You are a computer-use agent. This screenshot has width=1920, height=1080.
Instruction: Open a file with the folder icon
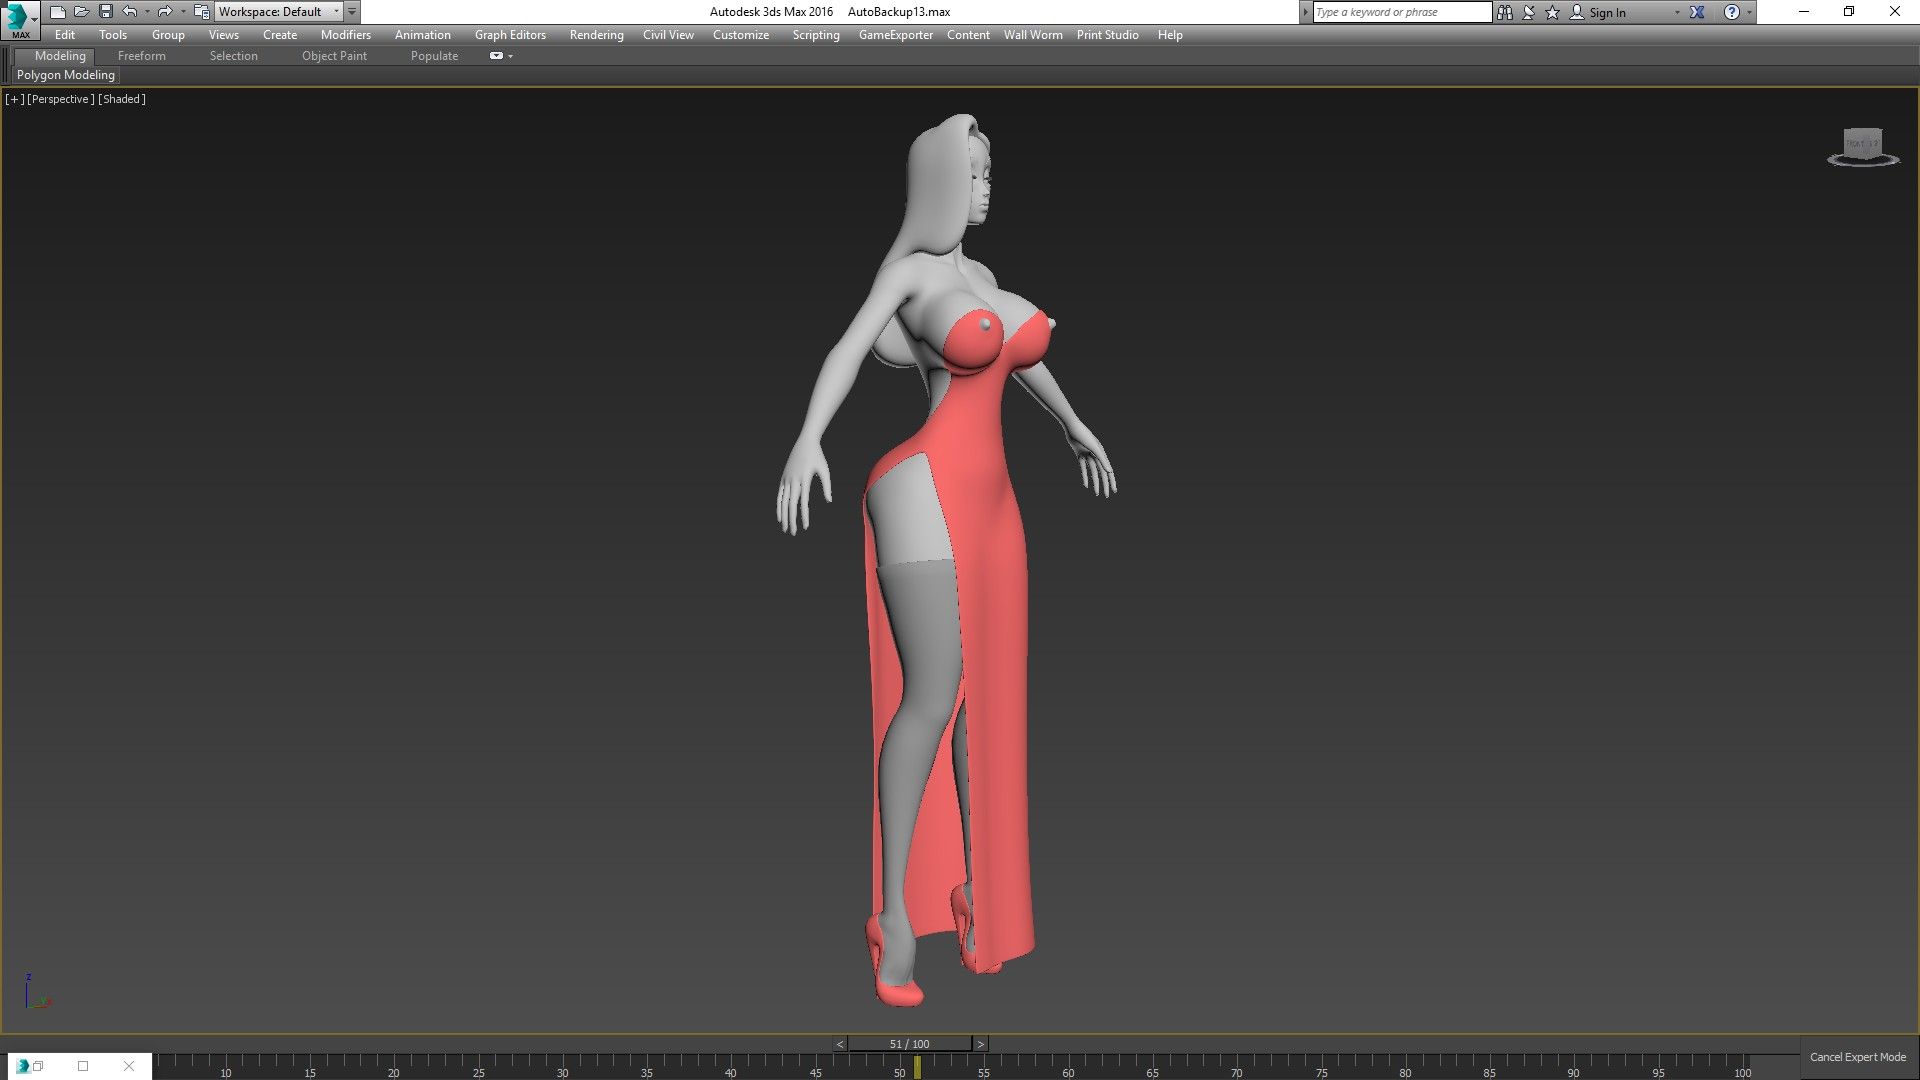[x=81, y=12]
